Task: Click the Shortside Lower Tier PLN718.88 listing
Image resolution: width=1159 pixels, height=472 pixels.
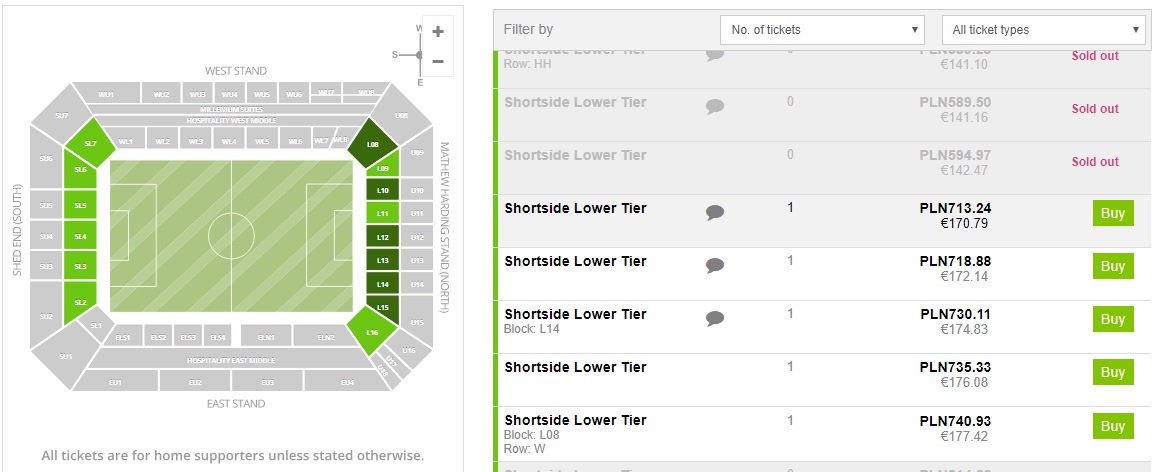Action: tap(575, 262)
